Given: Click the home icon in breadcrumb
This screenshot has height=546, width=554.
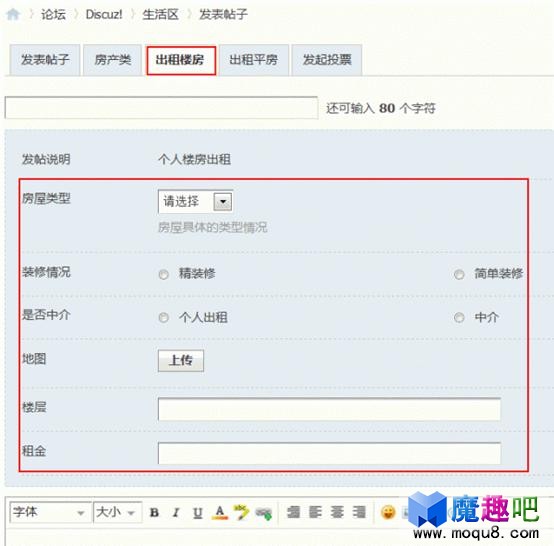Looking at the screenshot, I should 13,14.
